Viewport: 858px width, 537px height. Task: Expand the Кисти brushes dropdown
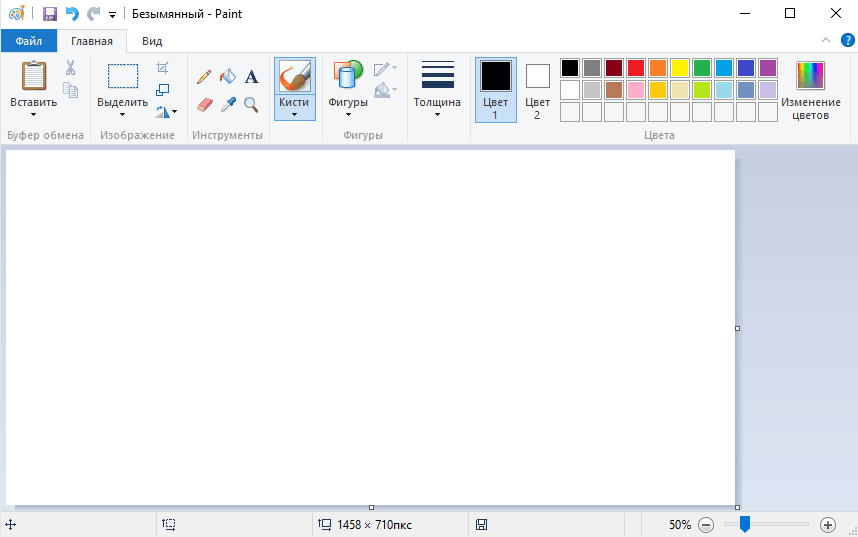point(294,114)
